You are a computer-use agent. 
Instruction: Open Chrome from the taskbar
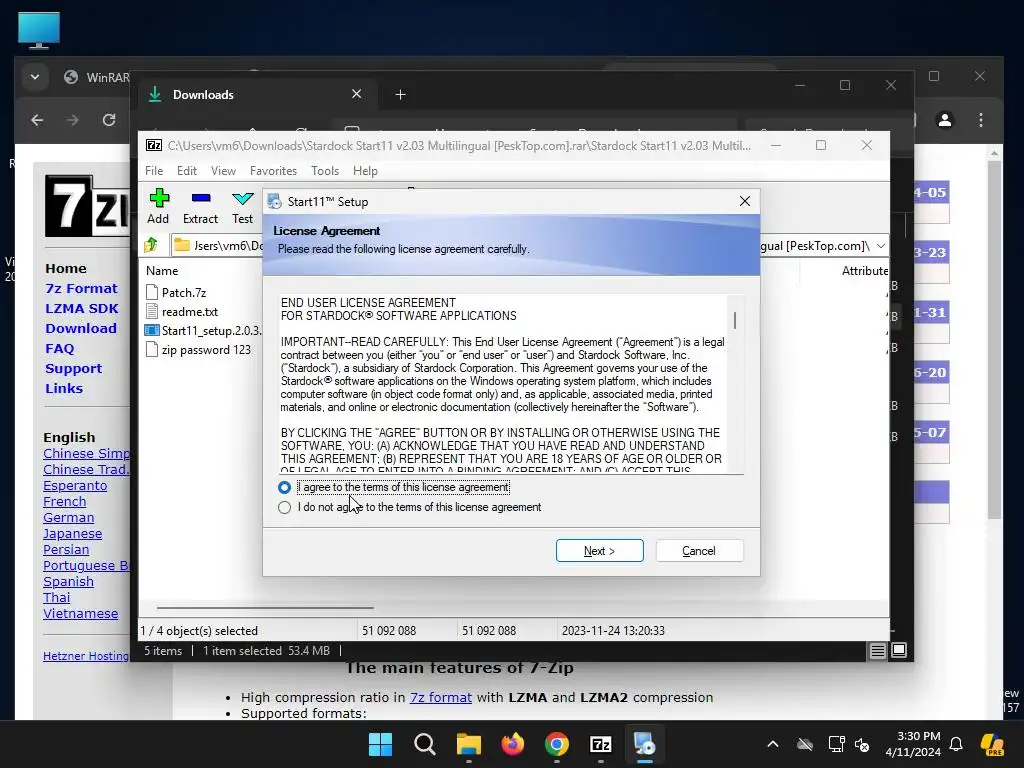coord(556,744)
